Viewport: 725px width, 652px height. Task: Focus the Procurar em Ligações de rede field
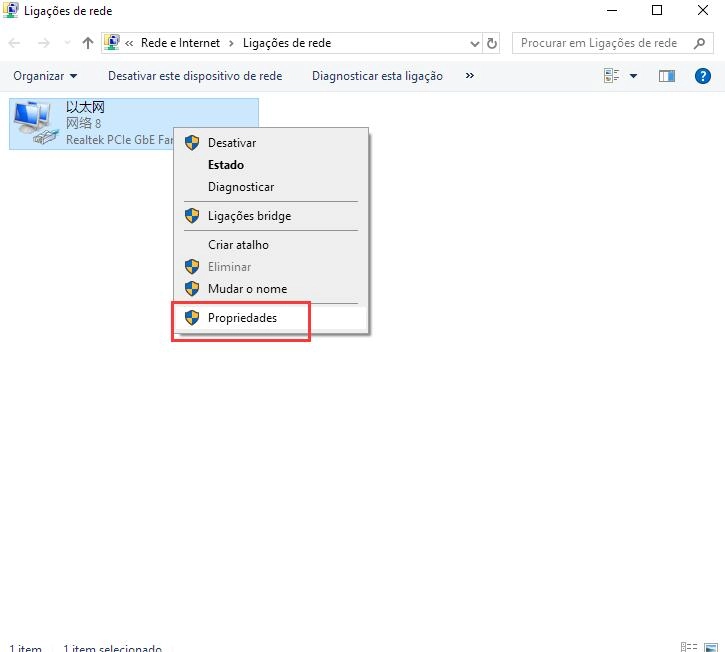[x=613, y=43]
